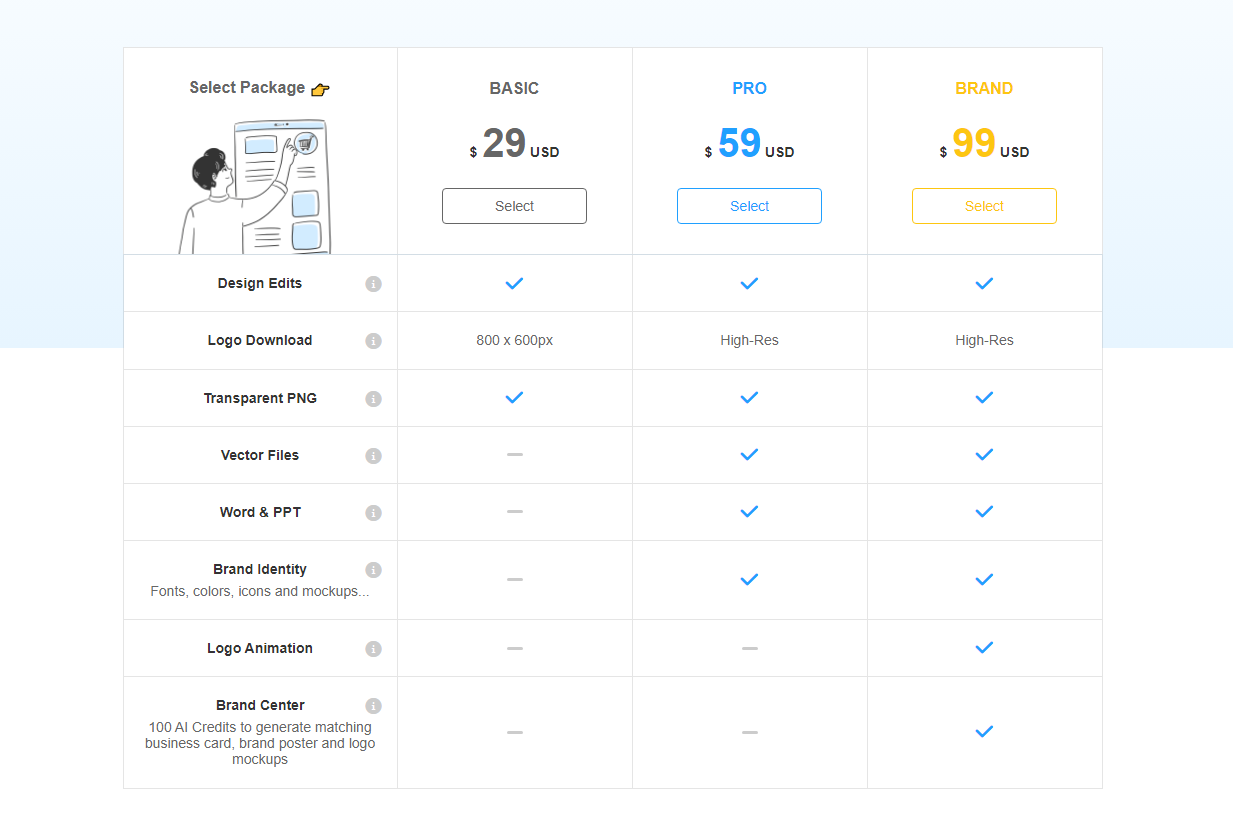This screenshot has width=1233, height=840.
Task: Click the Transparent PNG checkmark in PRO column
Action: pyautogui.click(x=749, y=398)
